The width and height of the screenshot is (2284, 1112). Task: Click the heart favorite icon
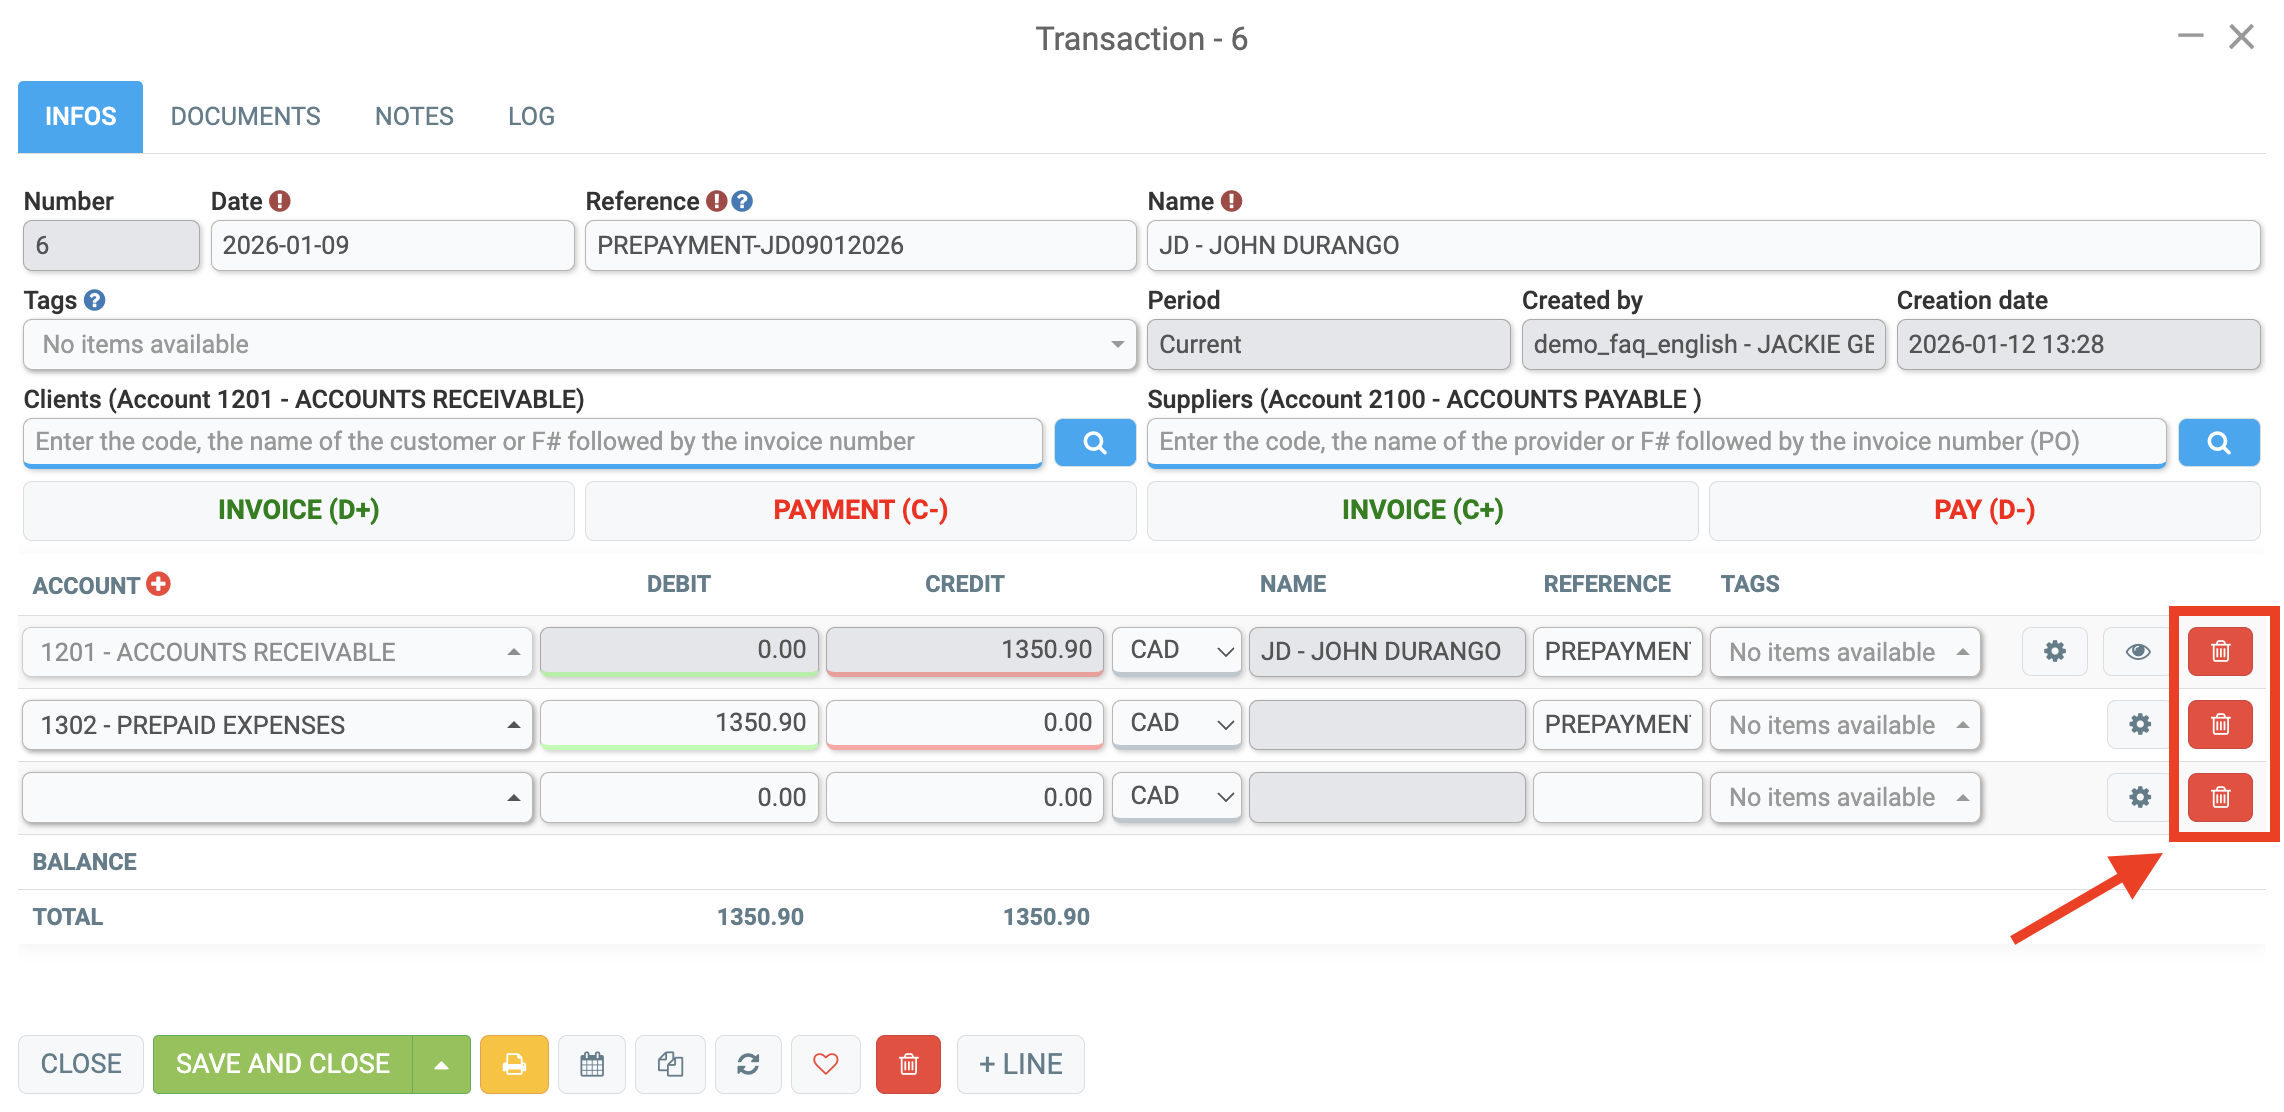826,1064
